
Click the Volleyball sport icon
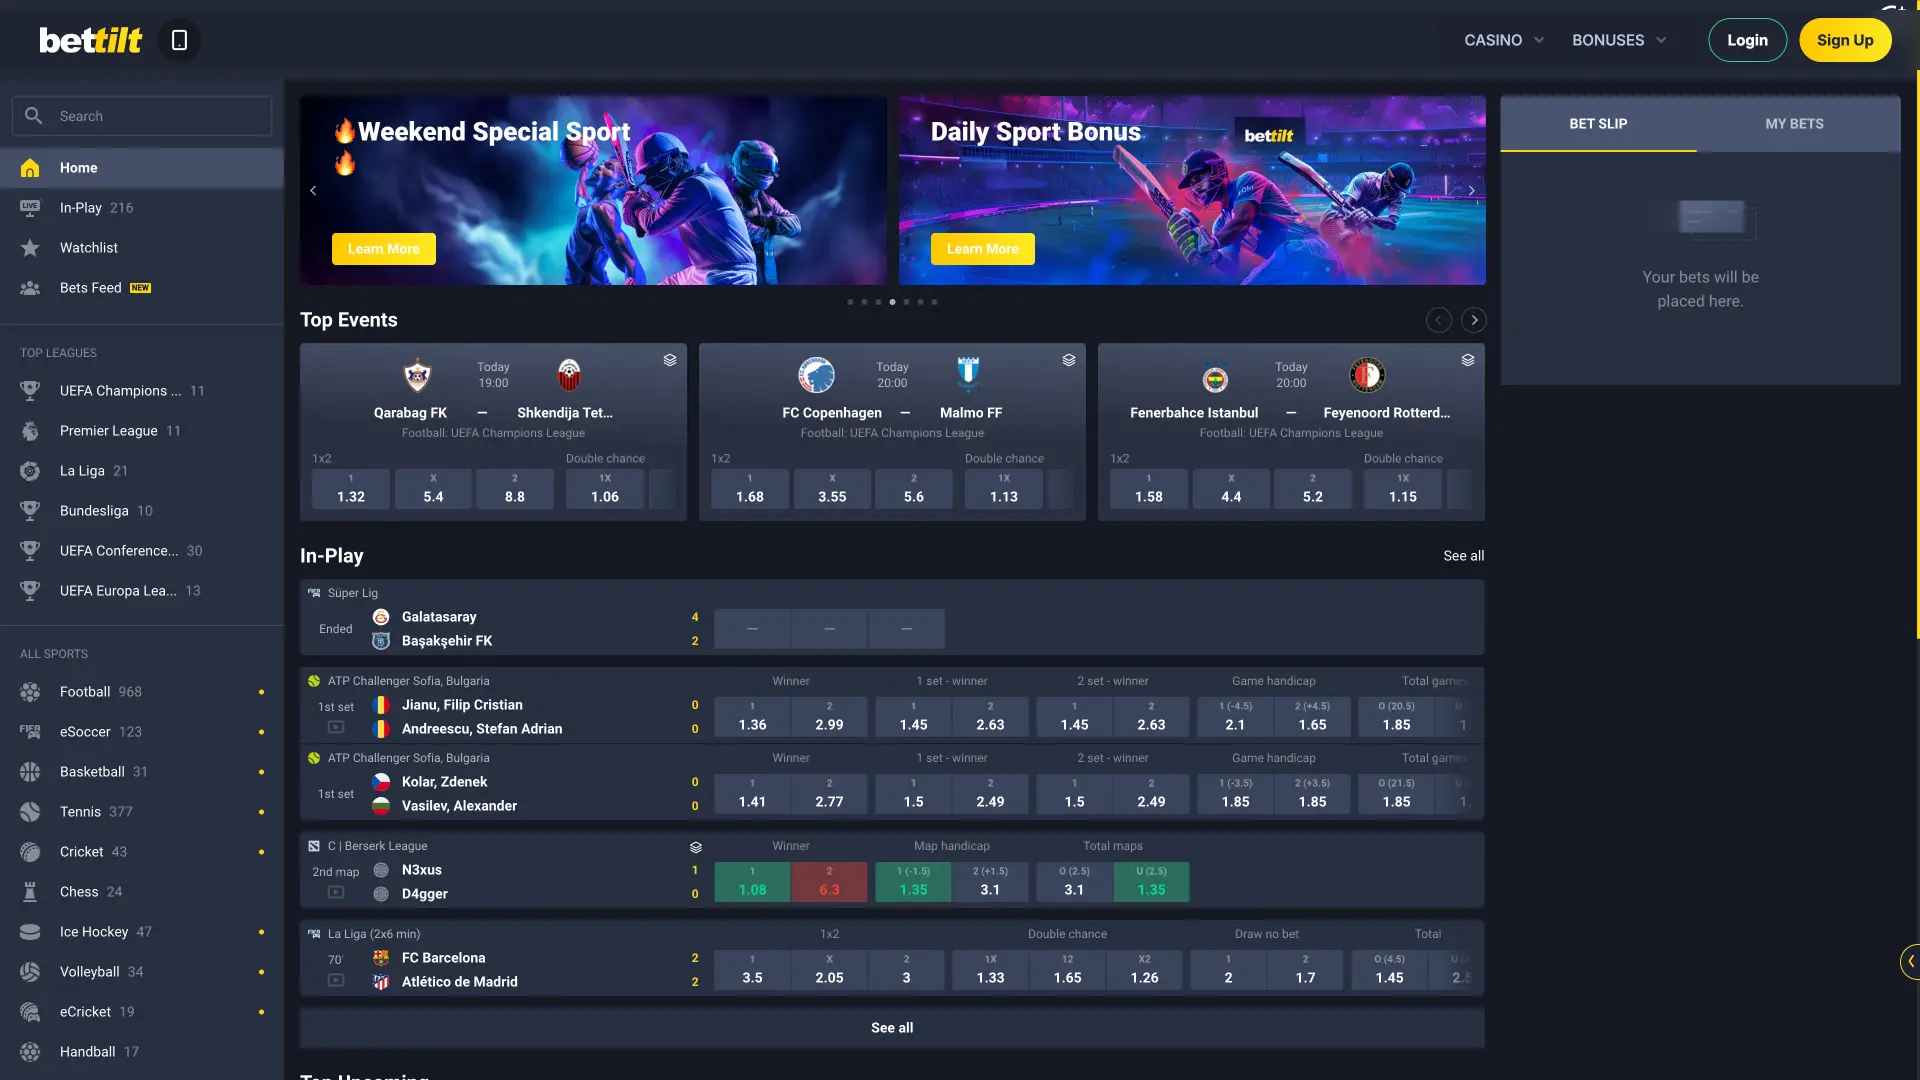point(30,972)
